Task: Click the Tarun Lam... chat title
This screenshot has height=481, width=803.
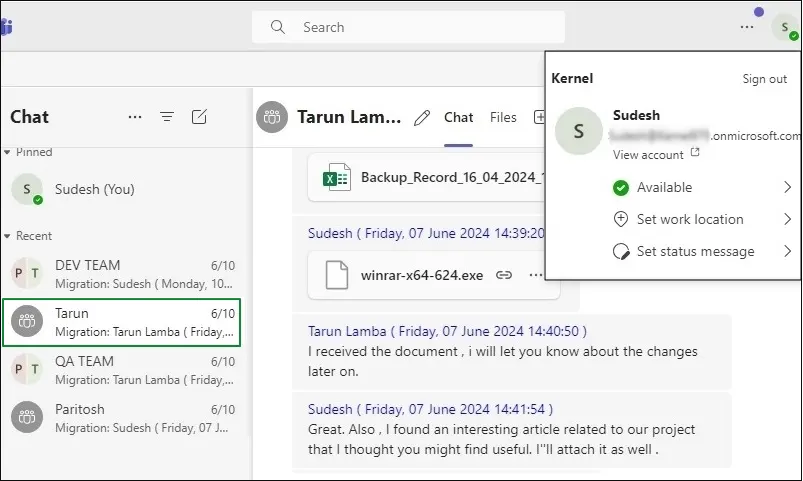Action: (349, 117)
